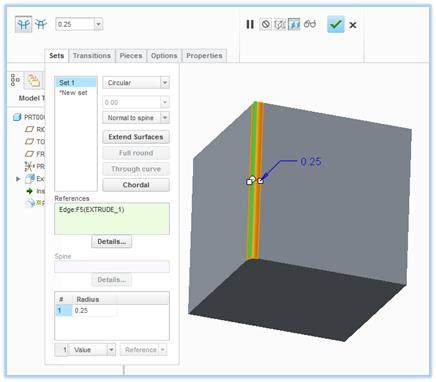Click the Extend Surfaces button
The image size is (436, 382).
click(x=136, y=137)
